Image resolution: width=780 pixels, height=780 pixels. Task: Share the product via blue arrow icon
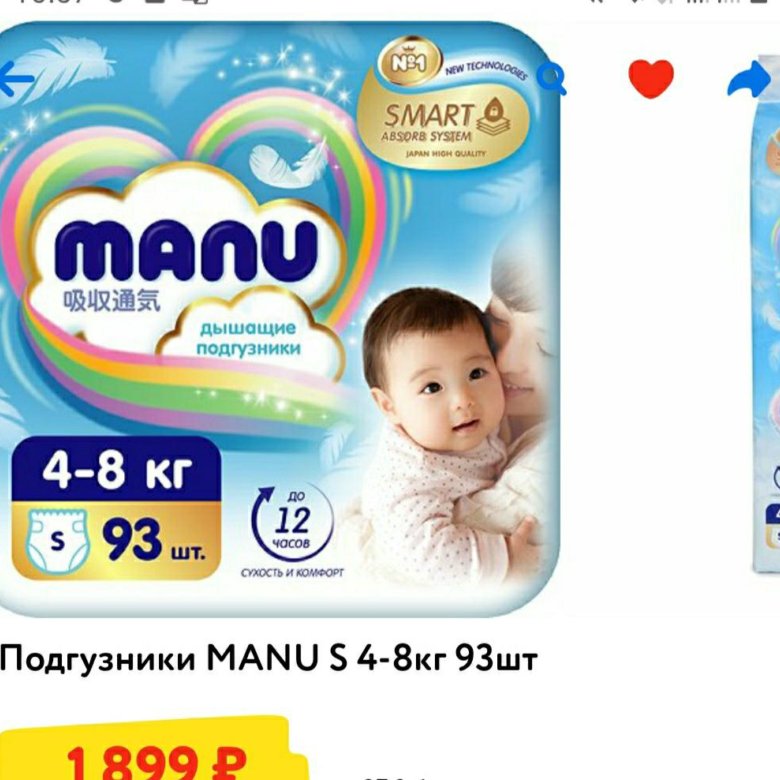748,79
